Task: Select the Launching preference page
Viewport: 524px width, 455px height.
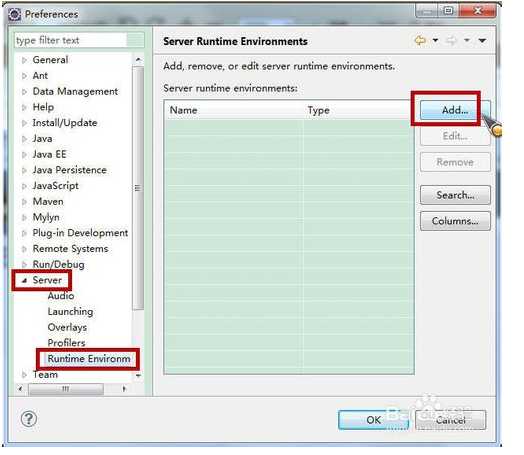Action: tap(70, 311)
